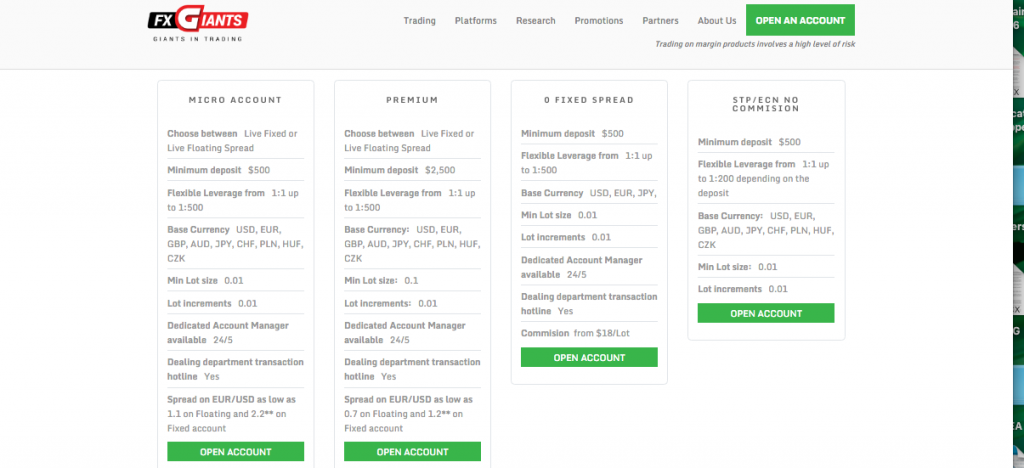The height and width of the screenshot is (468, 1024).
Task: Click Commision from $18/Lot row
Action: pos(575,333)
